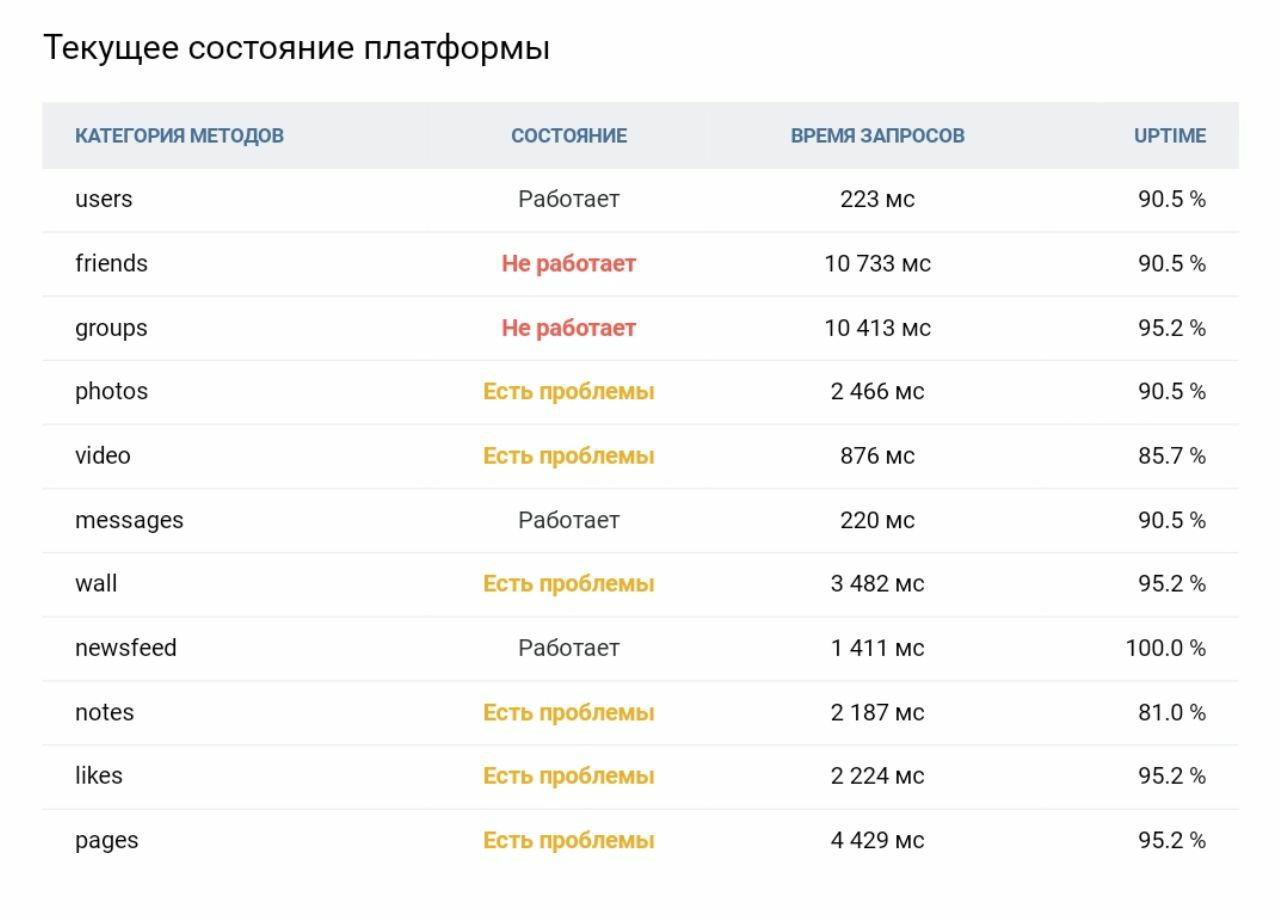Click the red 'Не работает' status for friends

pyautogui.click(x=569, y=264)
